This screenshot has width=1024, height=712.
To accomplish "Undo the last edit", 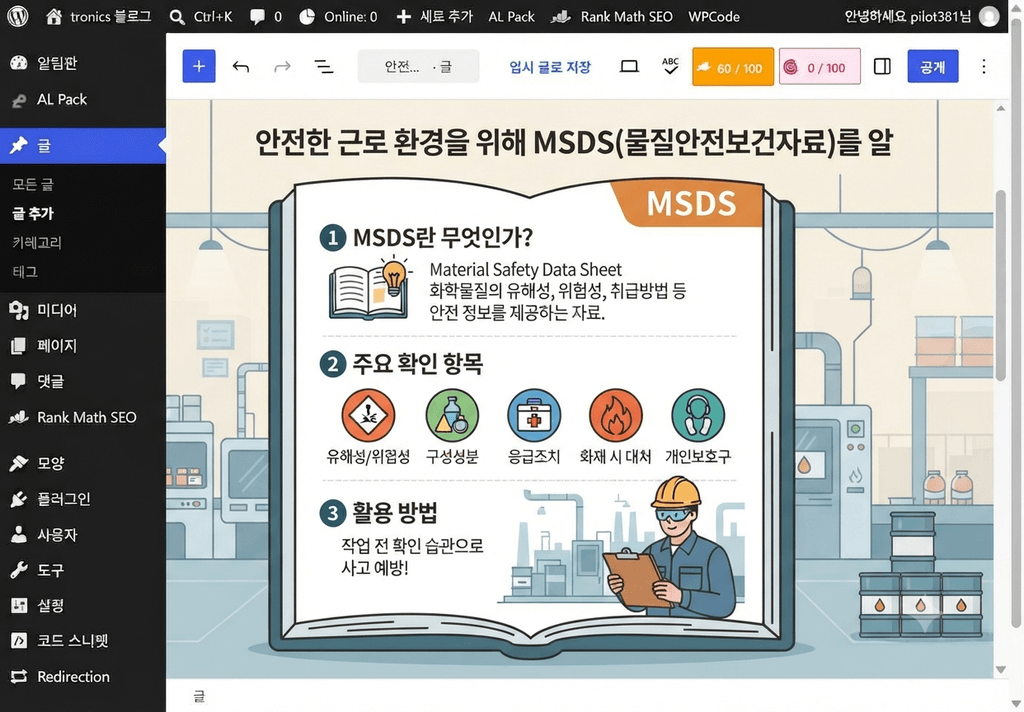I will 241,66.
